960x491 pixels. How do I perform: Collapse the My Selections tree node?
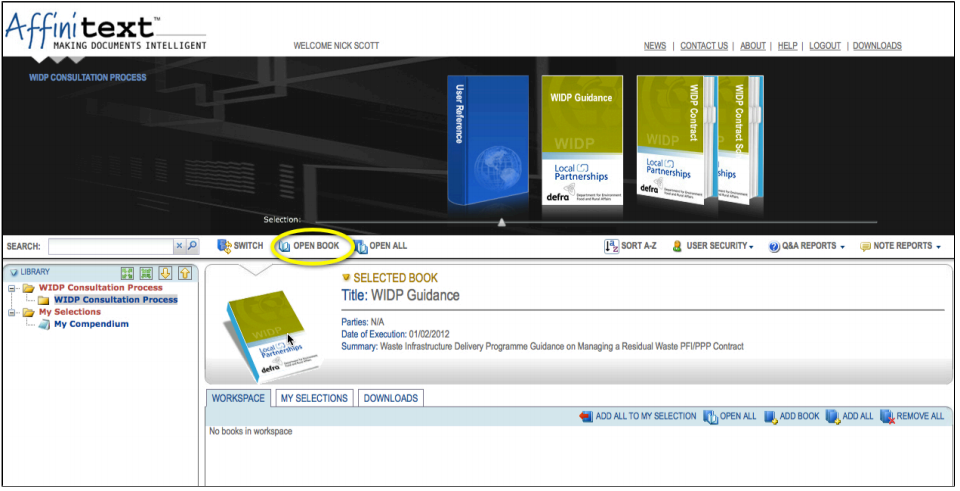tap(11, 312)
